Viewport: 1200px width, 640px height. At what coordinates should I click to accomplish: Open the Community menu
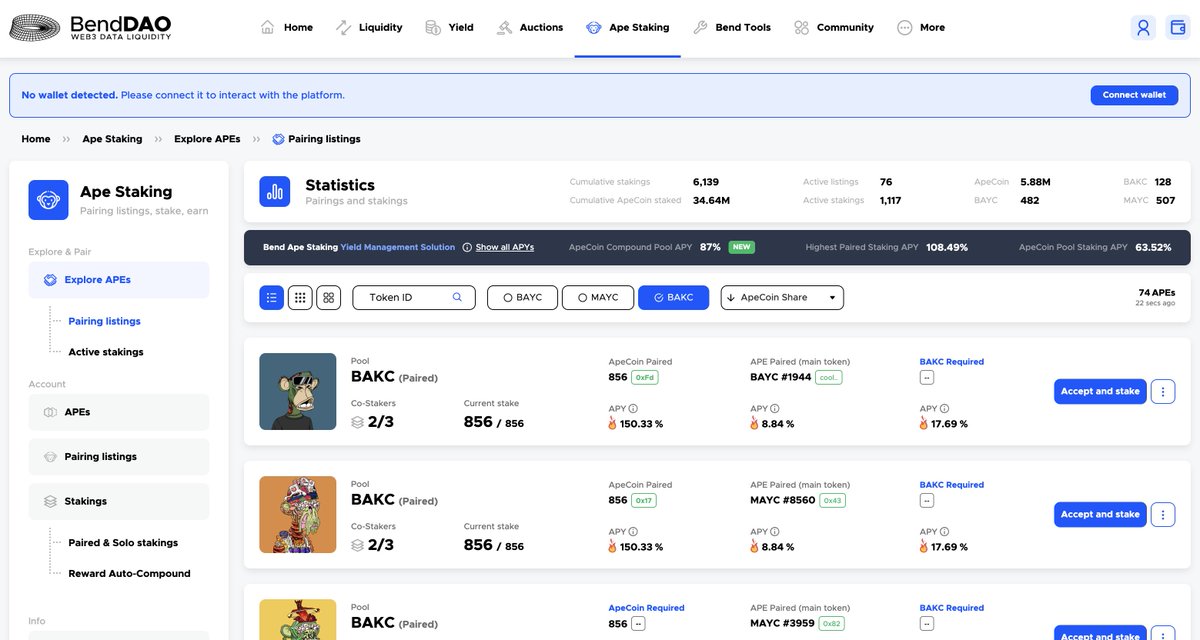coord(833,27)
